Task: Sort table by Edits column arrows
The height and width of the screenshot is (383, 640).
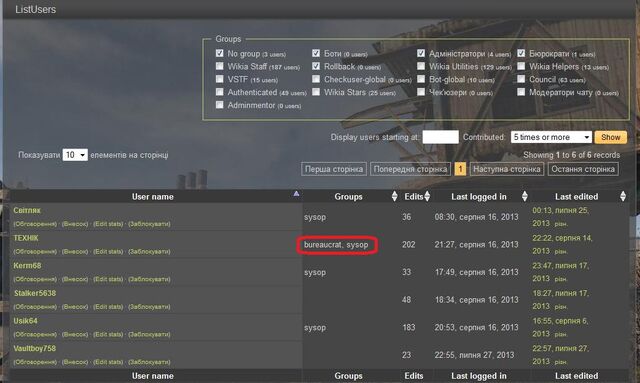Action: [427, 196]
